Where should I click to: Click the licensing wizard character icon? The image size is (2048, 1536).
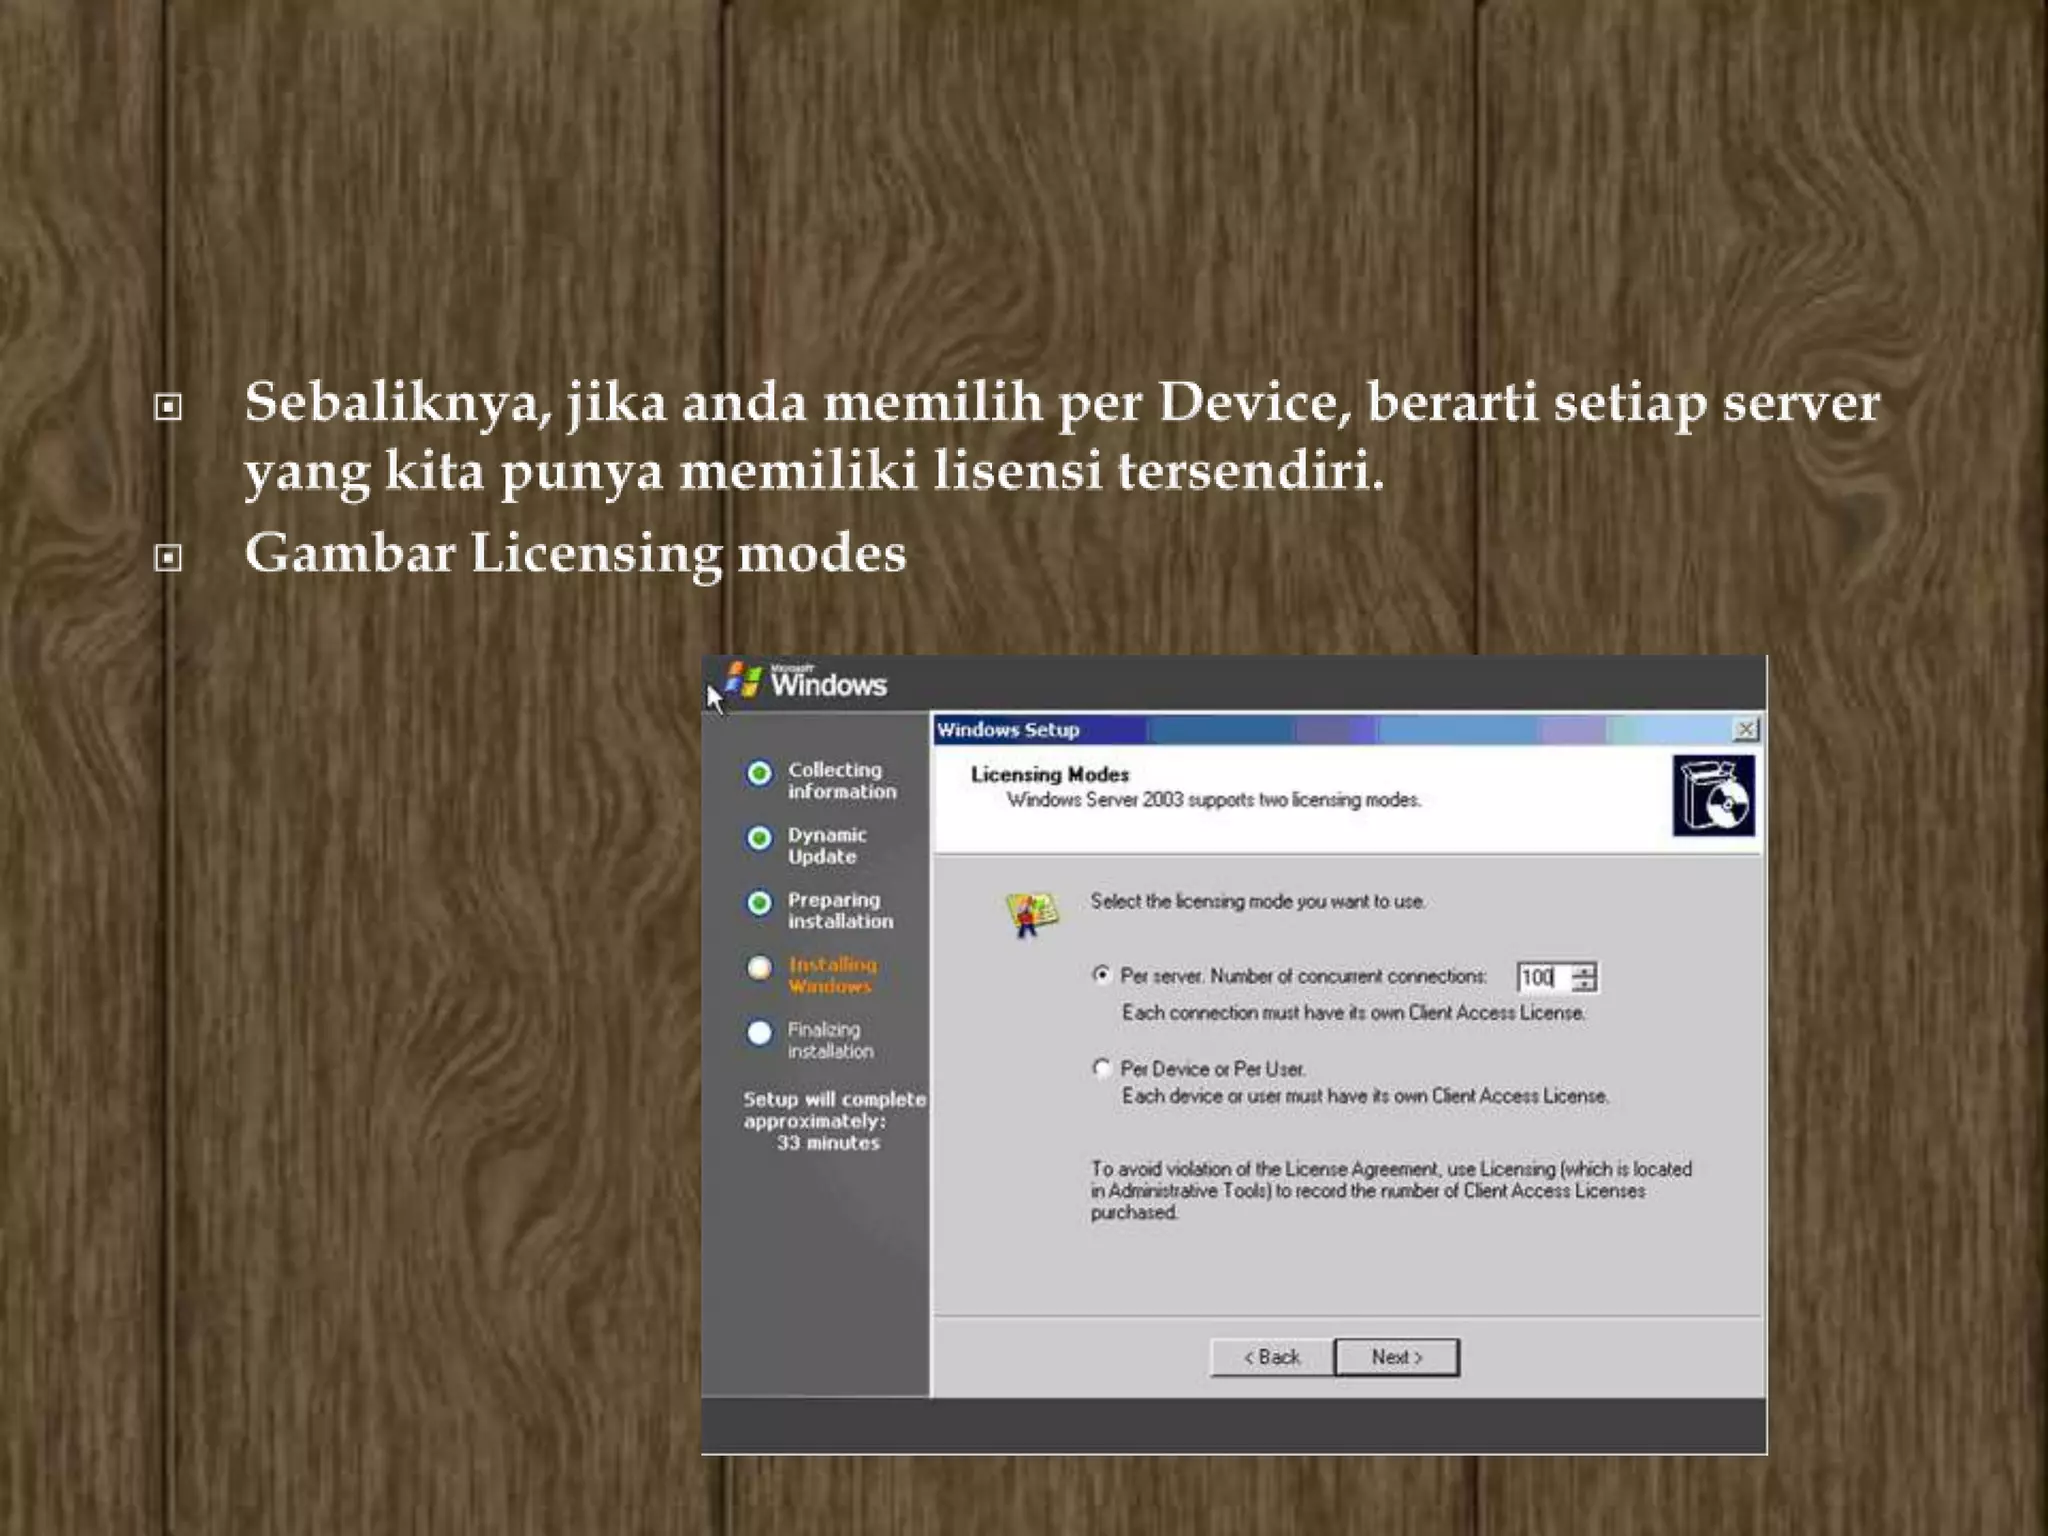(x=1031, y=912)
